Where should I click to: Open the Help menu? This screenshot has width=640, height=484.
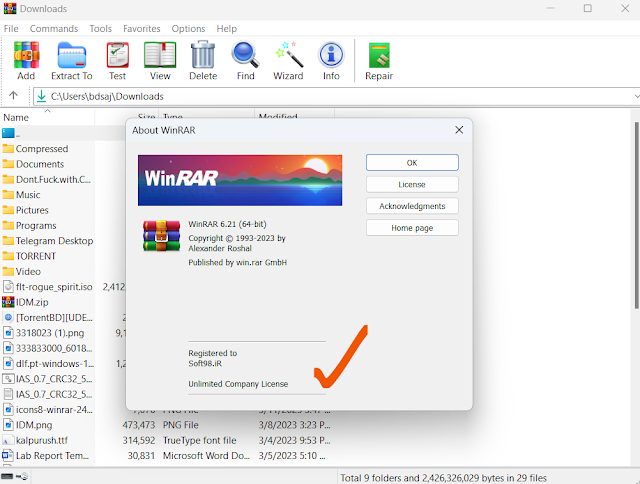[227, 29]
